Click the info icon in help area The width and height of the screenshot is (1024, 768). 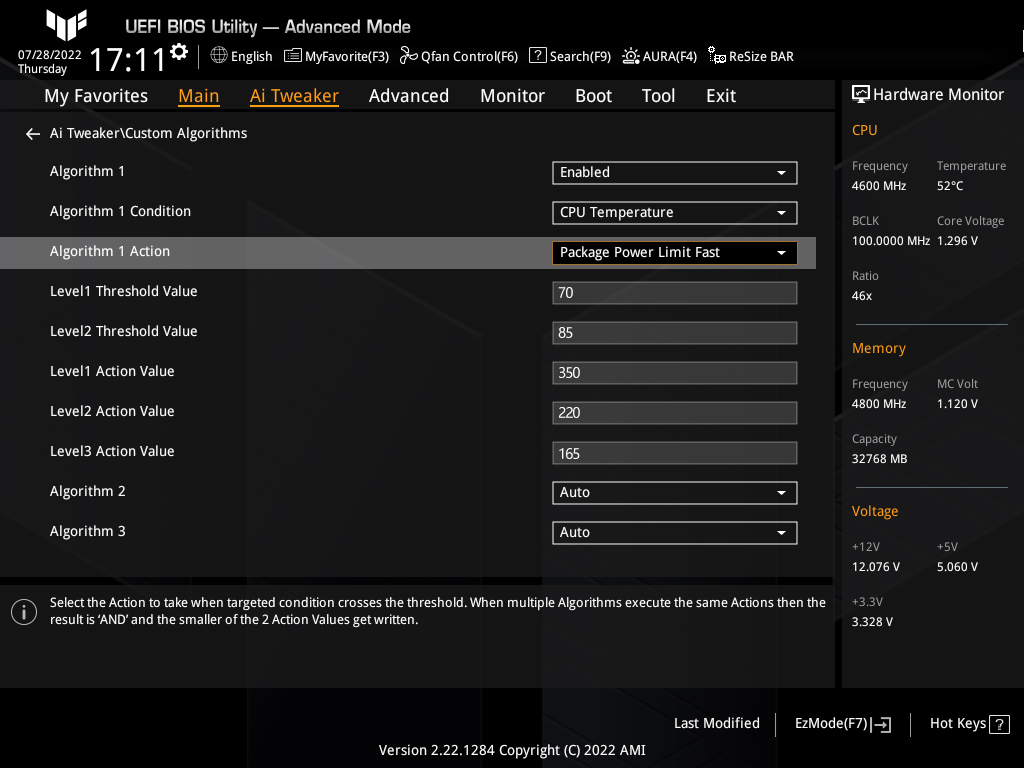click(24, 612)
